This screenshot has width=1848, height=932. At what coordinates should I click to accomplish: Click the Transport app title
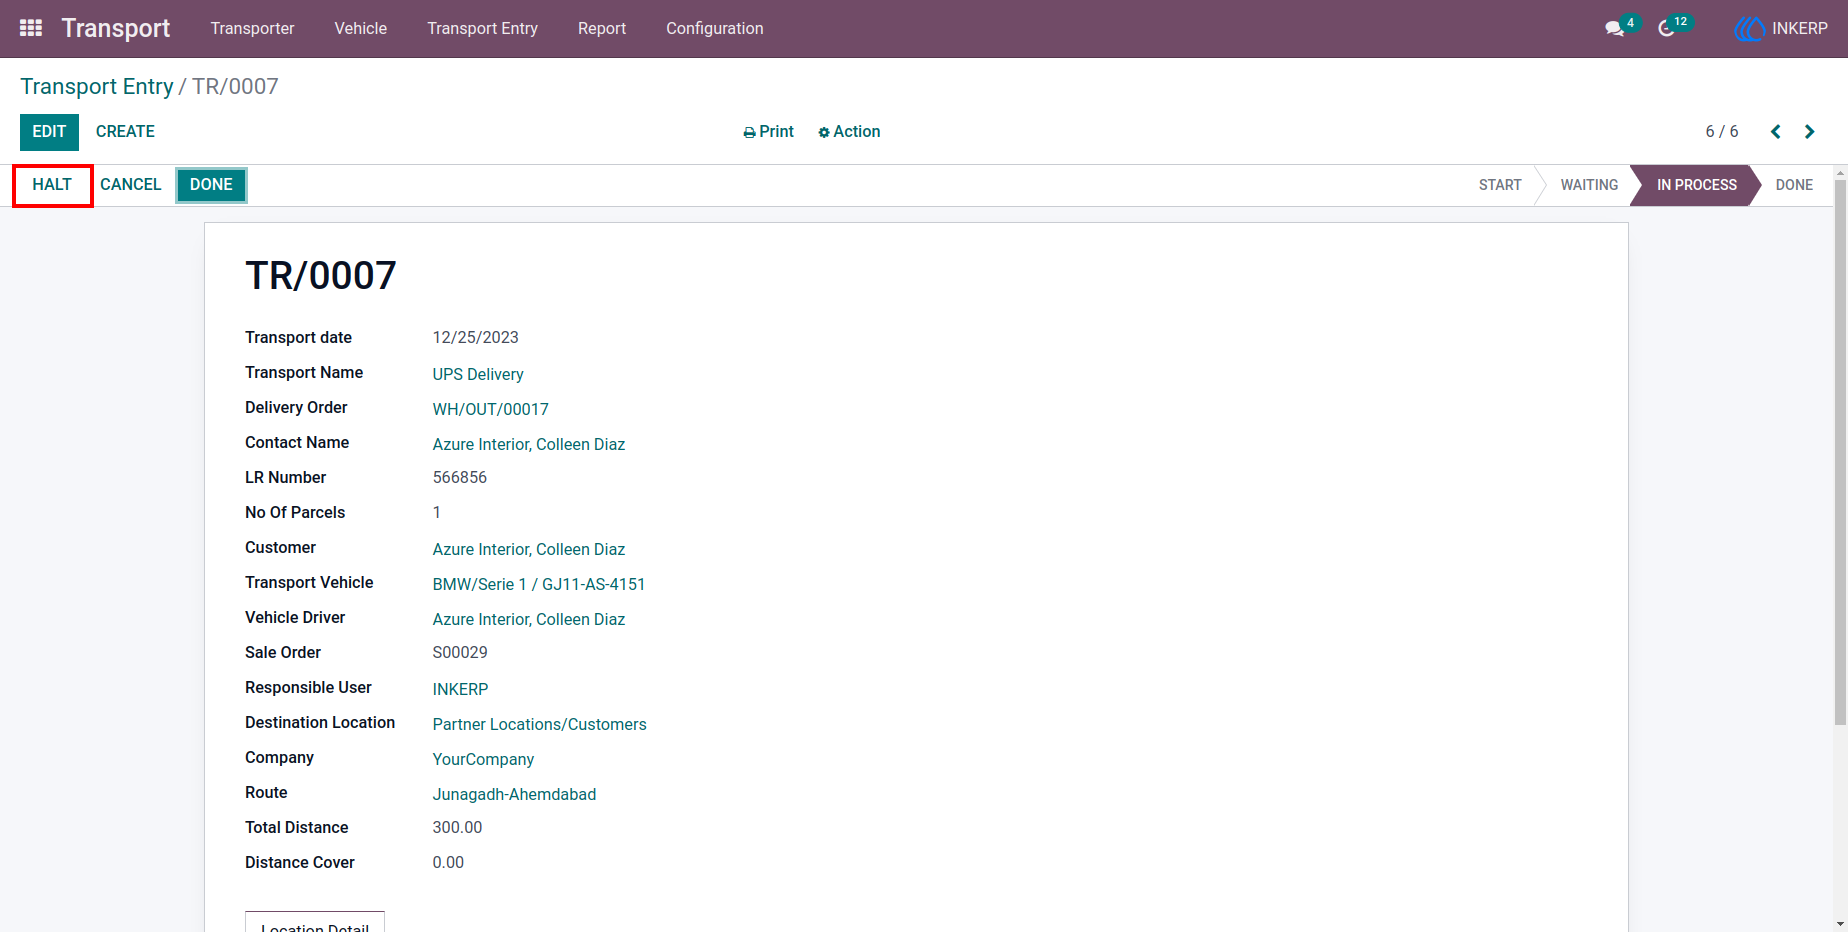tap(116, 28)
